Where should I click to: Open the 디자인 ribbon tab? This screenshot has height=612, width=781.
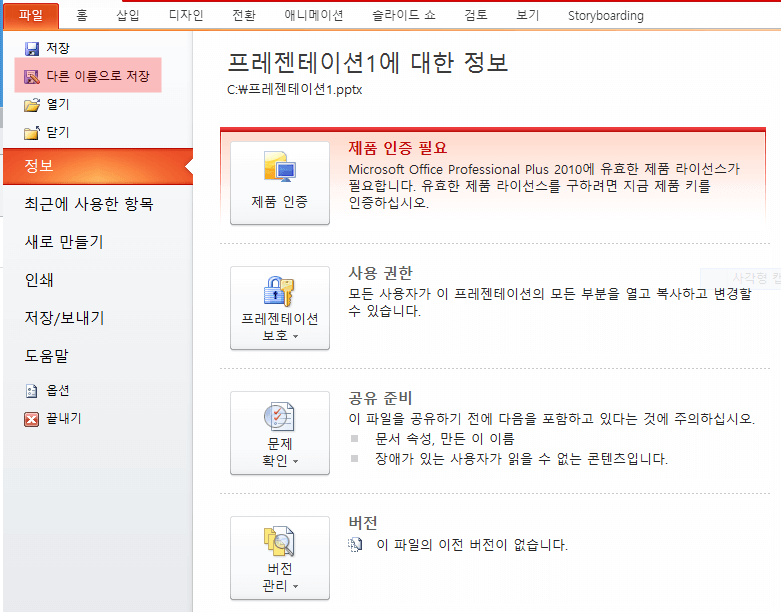coord(186,15)
